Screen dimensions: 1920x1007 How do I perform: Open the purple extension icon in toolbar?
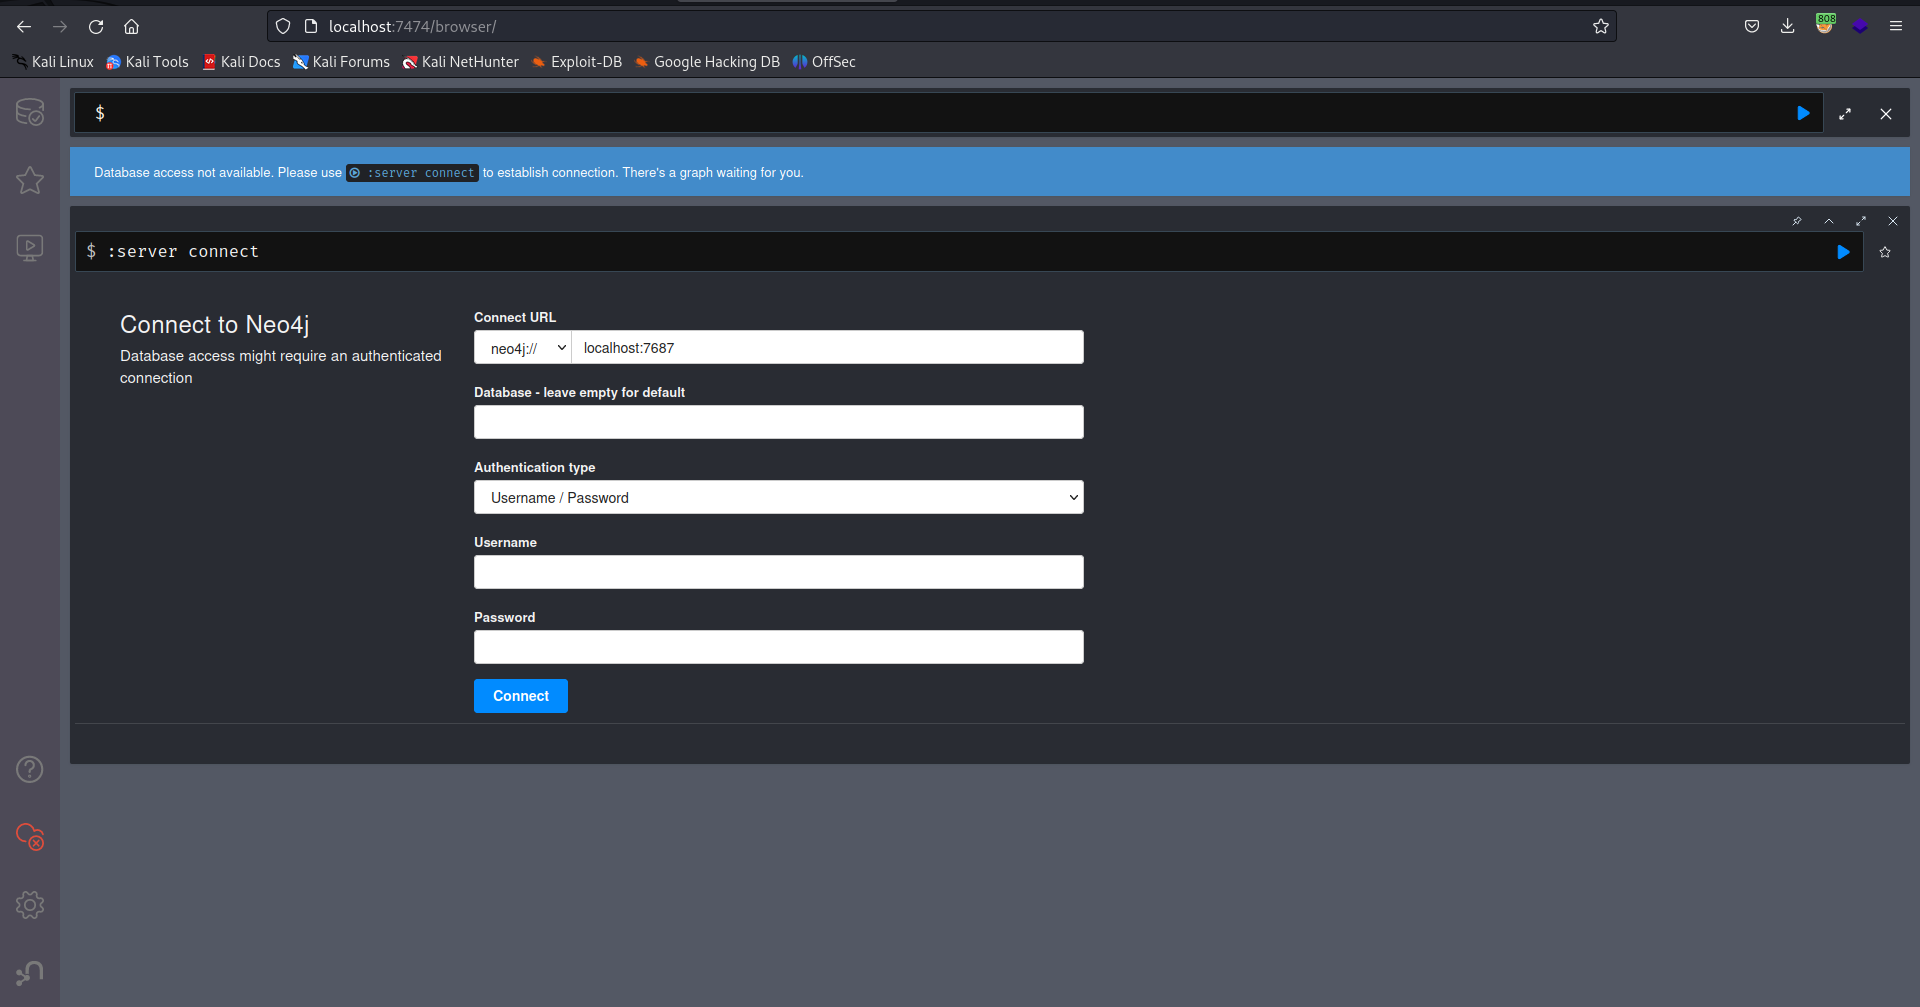1860,27
